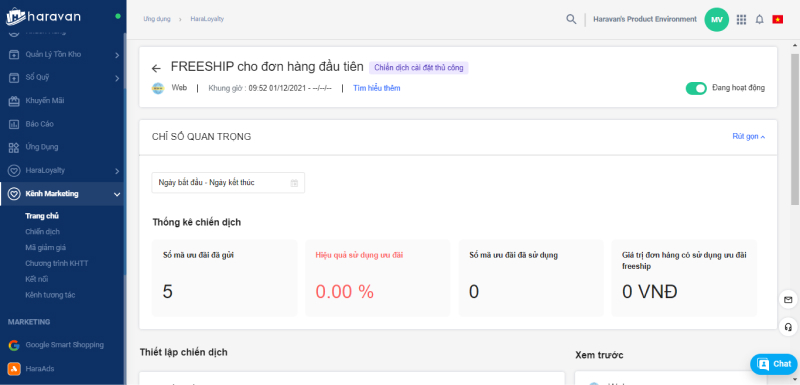This screenshot has height=385, width=800.
Task: Click the MARKETING section label
Action: tap(29, 322)
